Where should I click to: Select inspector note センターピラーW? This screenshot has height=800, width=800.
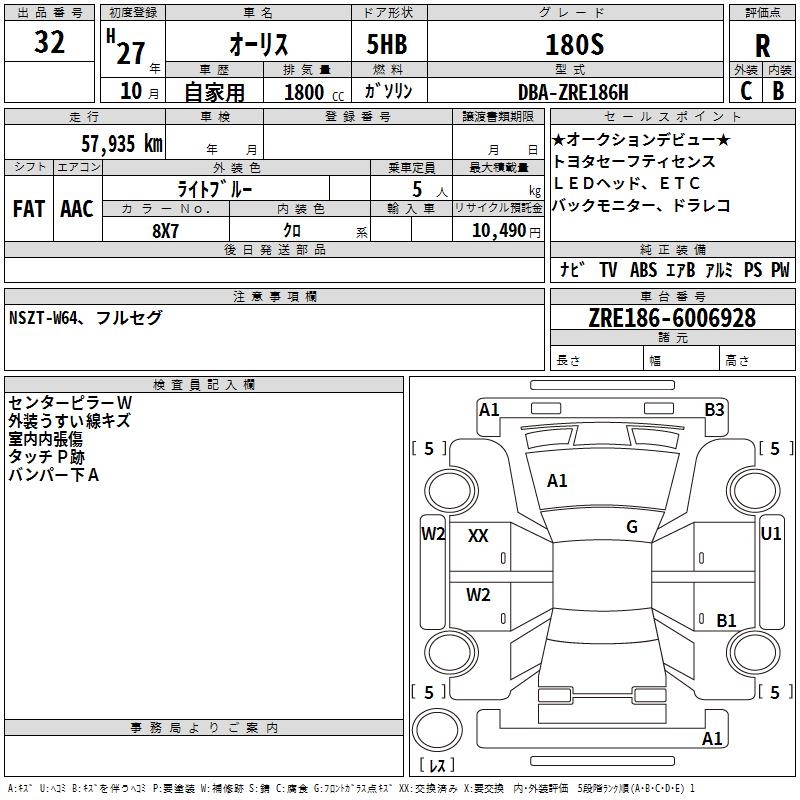click(70, 403)
